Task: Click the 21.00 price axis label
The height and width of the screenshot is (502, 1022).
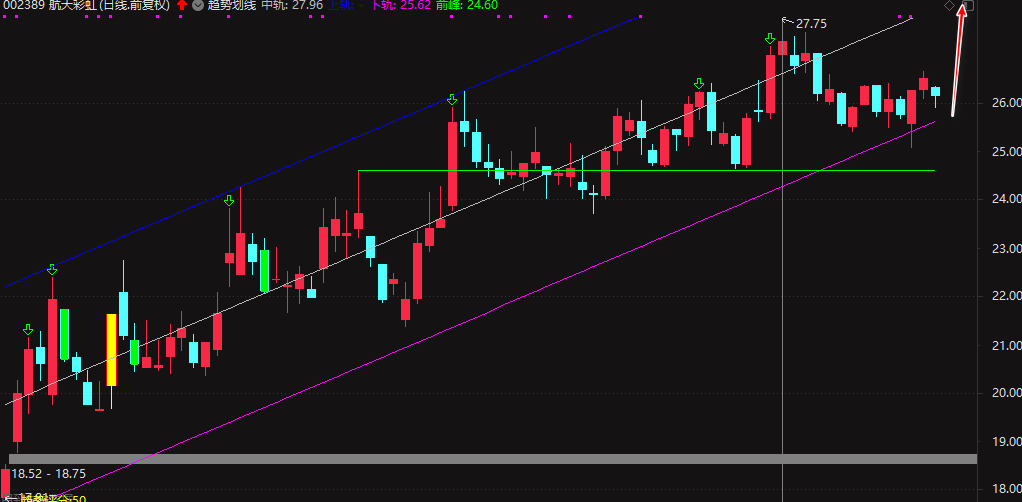Action: tap(1006, 345)
